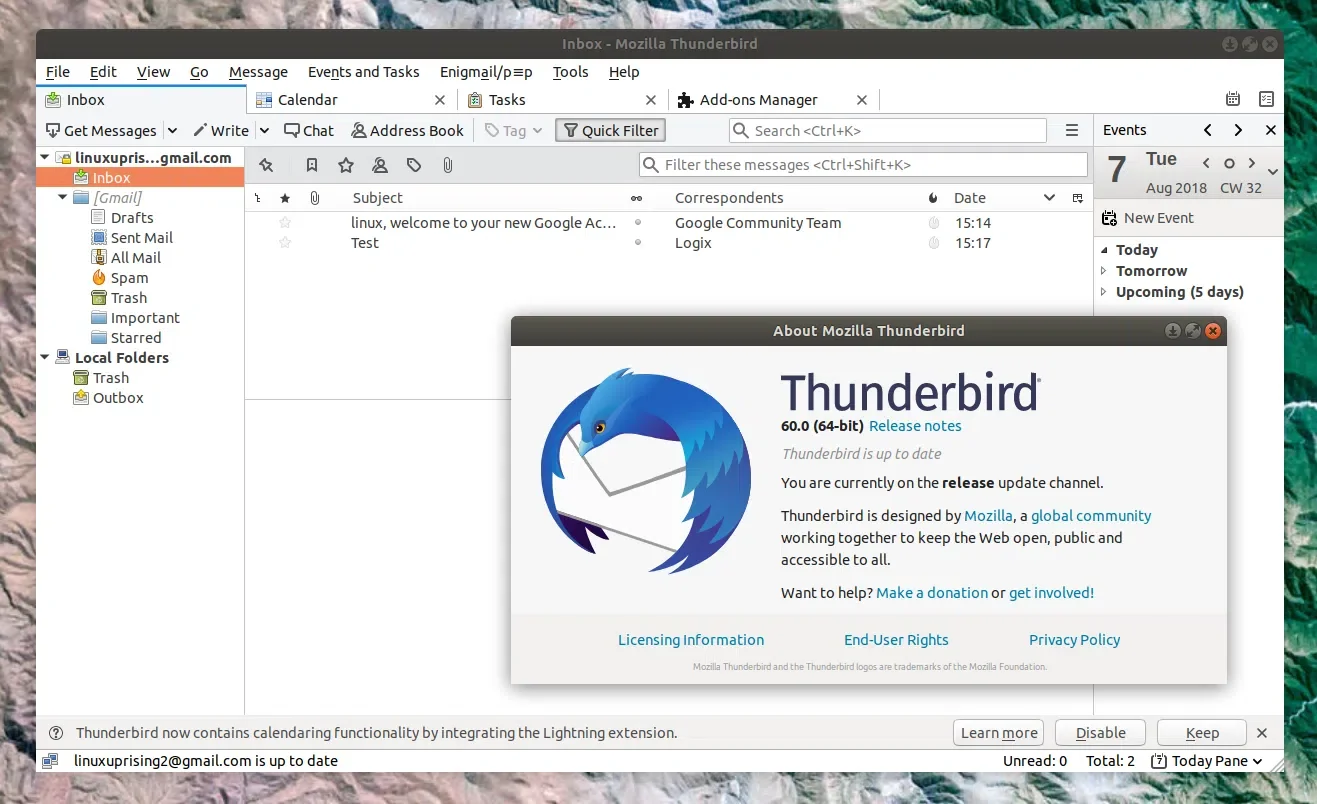Star the Test message
Screen dimensions: 1317x804
(x=285, y=243)
